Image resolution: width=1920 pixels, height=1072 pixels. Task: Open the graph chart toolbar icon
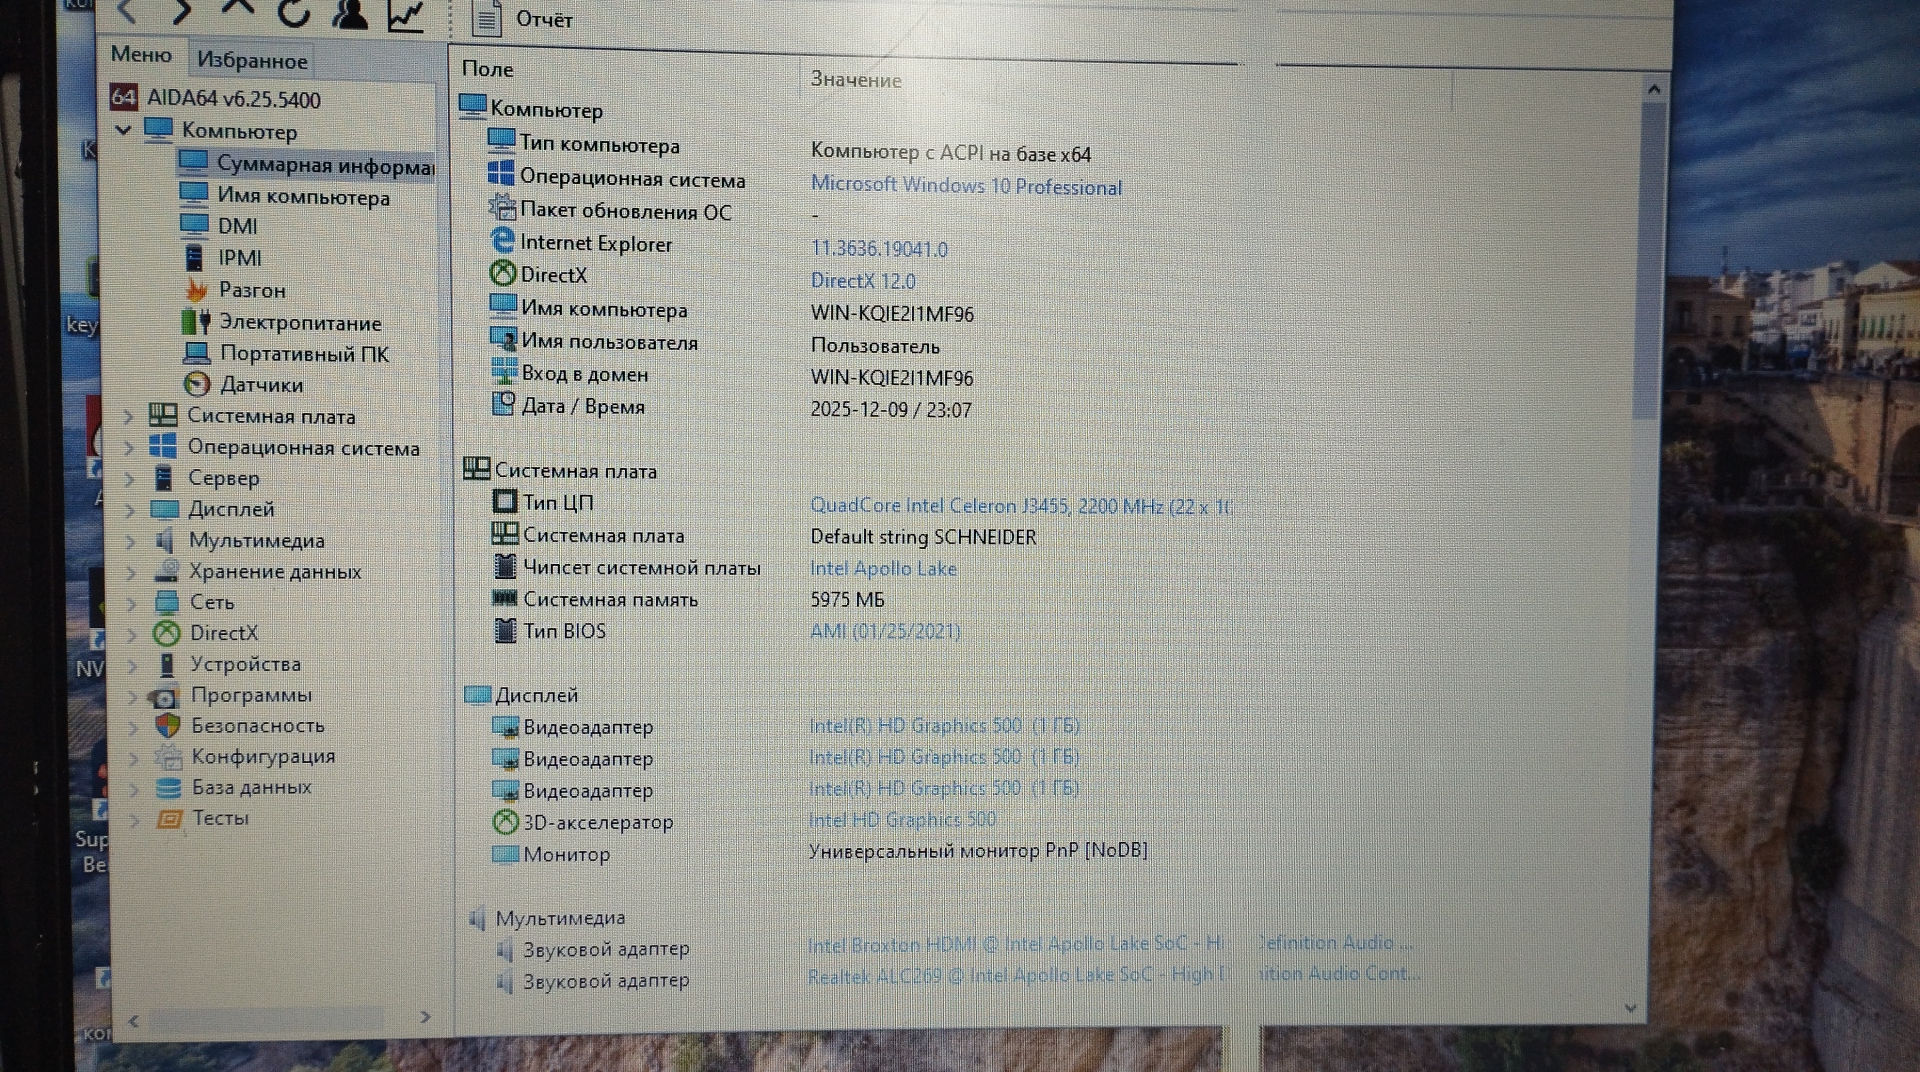(406, 14)
